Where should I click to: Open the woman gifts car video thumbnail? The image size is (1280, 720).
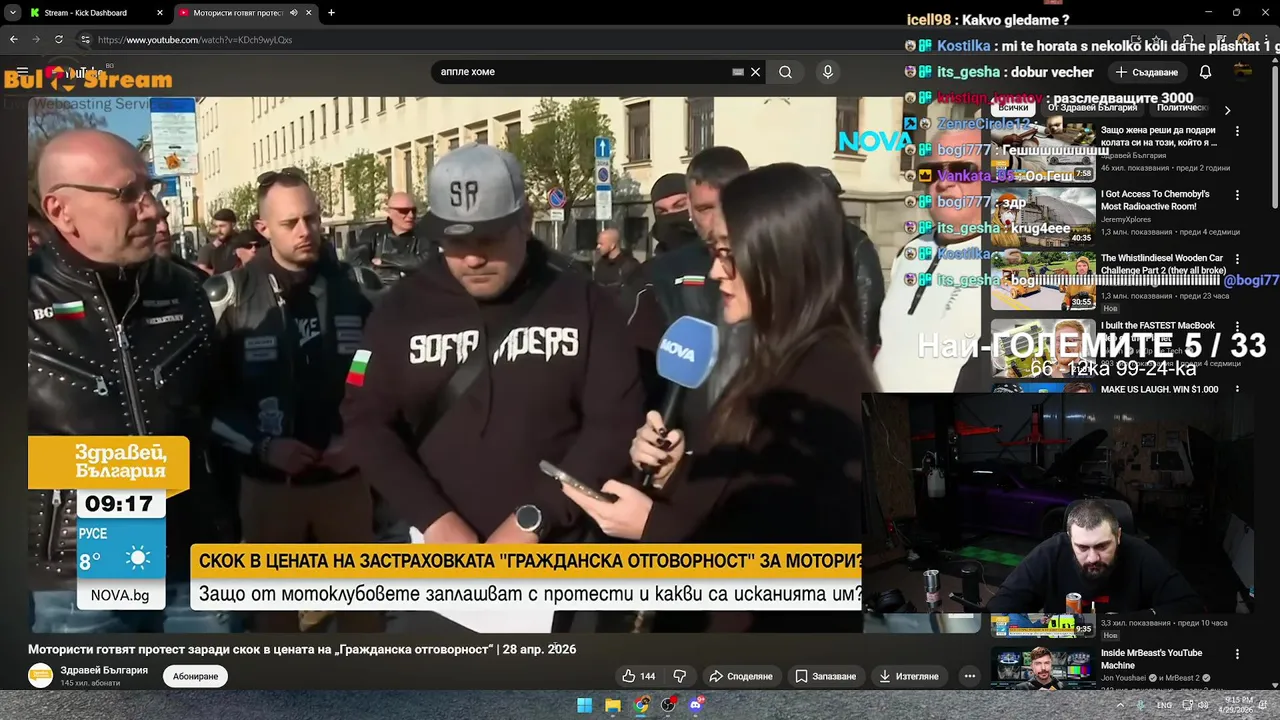pos(1043,152)
